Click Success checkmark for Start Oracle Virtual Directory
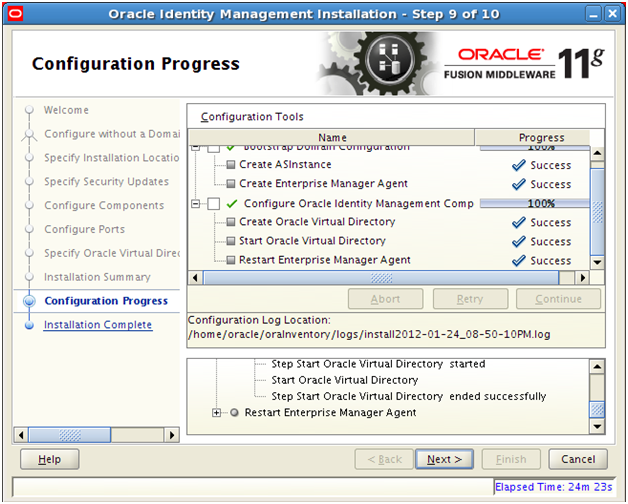 [519, 242]
